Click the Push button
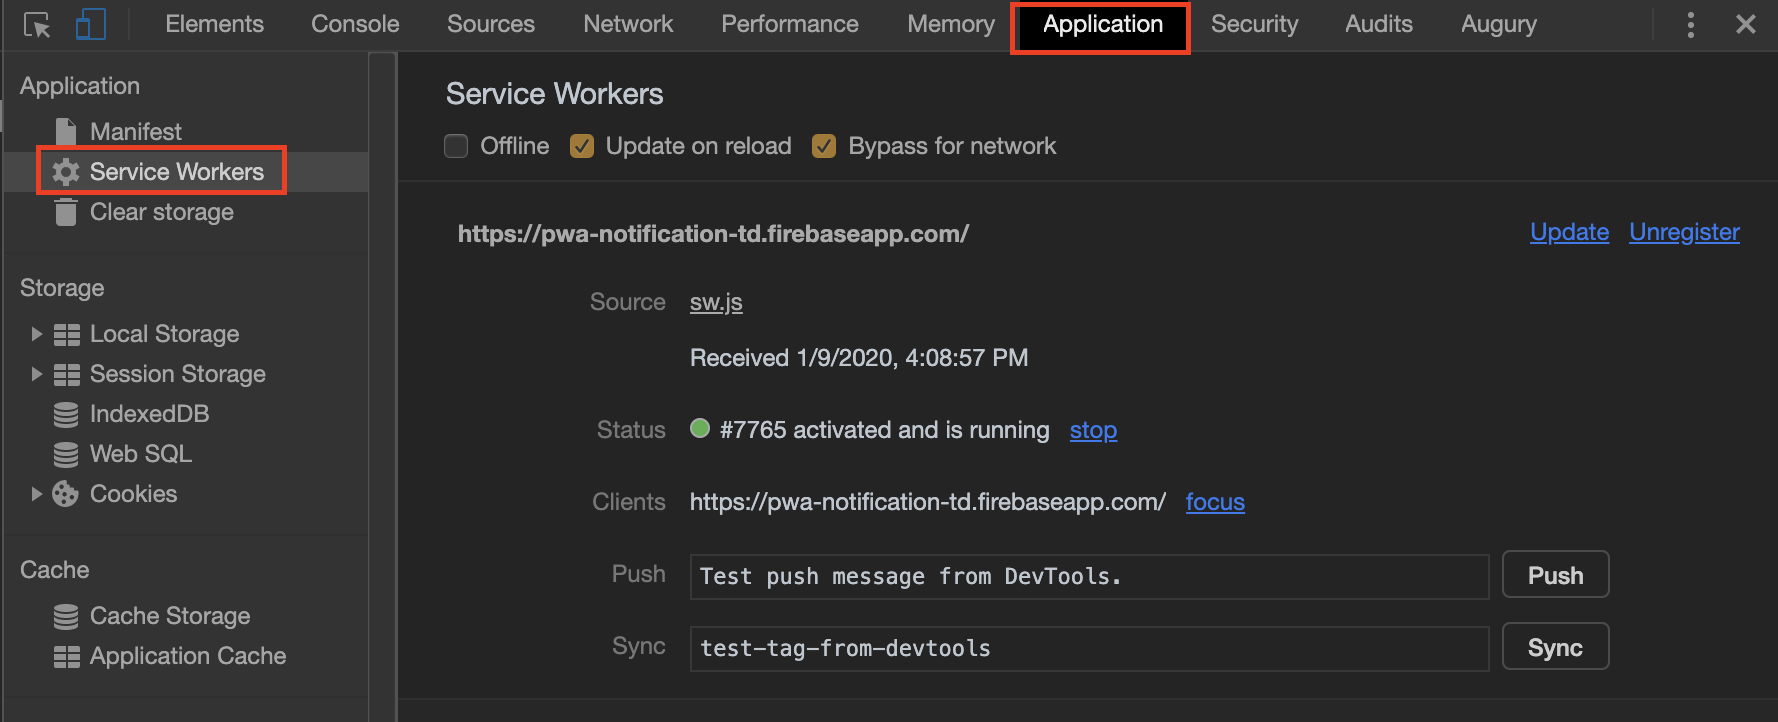 coord(1556,575)
